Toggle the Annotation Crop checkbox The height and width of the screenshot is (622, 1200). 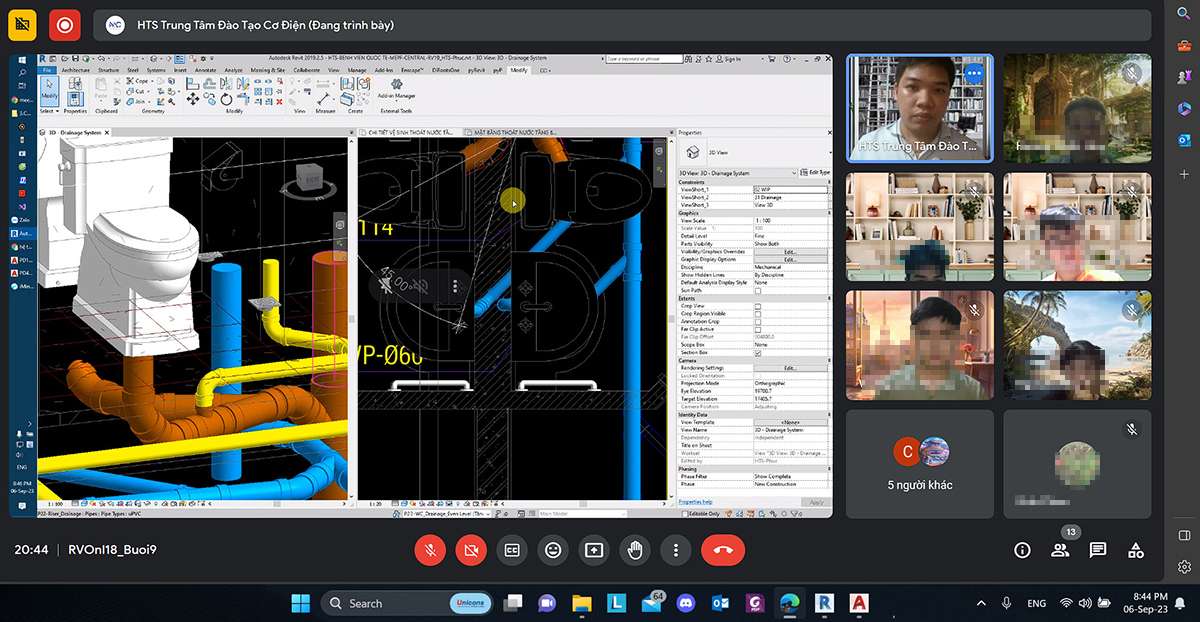click(758, 322)
